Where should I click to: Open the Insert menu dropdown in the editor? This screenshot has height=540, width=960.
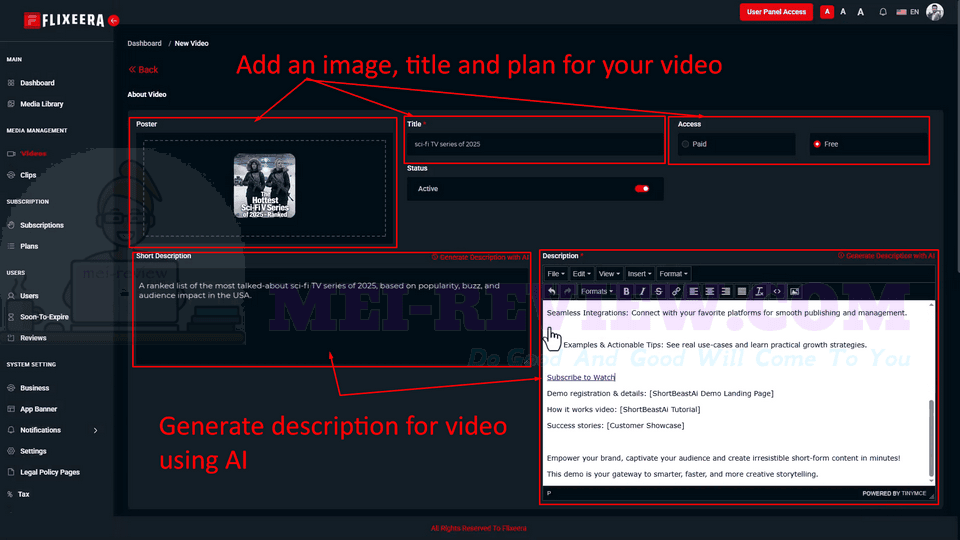click(639, 274)
